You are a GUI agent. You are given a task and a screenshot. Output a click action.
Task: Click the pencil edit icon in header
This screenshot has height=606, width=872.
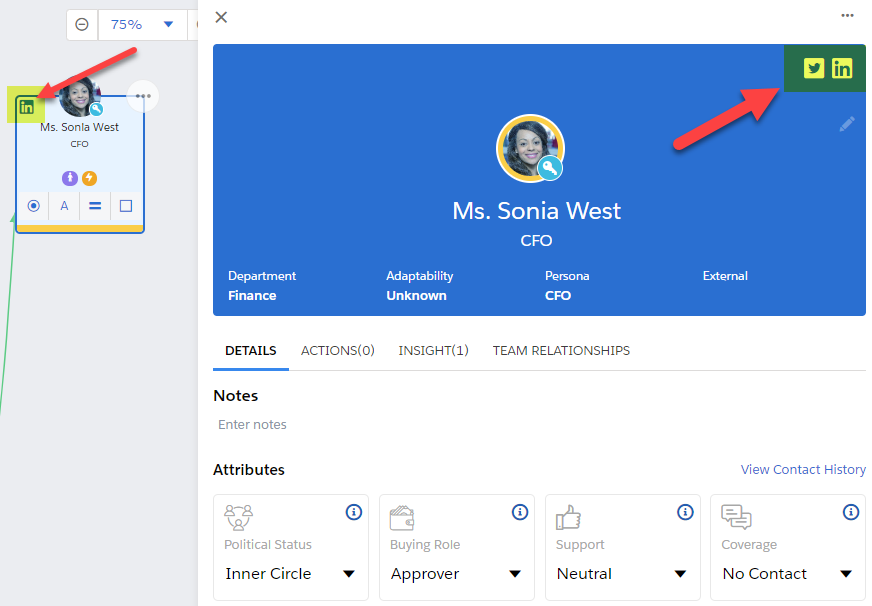[x=847, y=124]
